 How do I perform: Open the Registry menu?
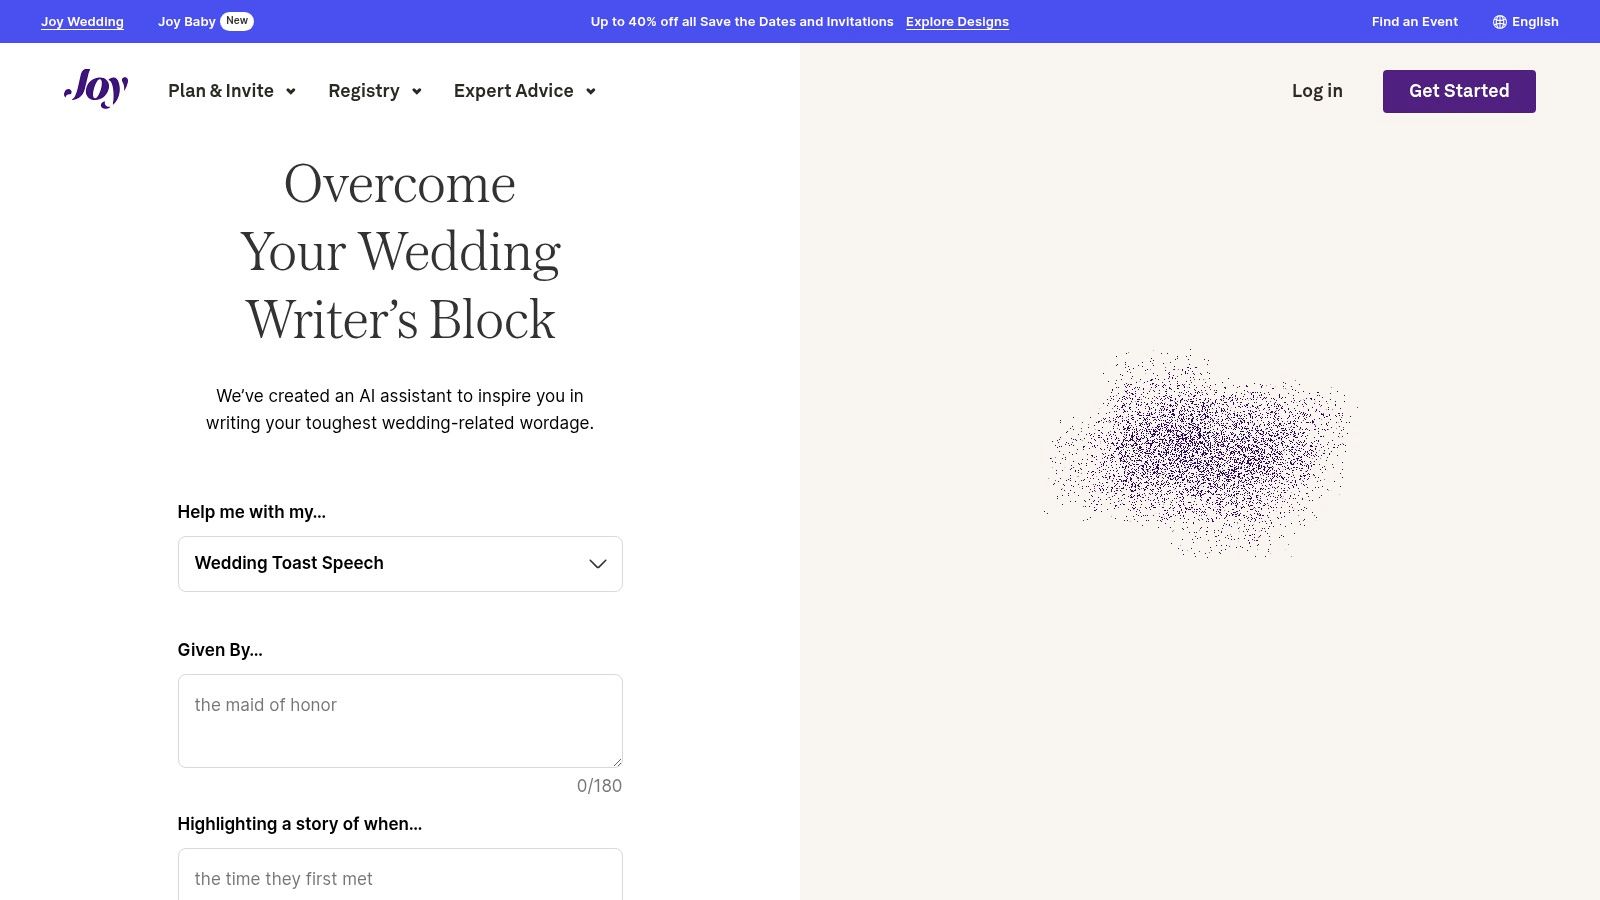point(364,91)
